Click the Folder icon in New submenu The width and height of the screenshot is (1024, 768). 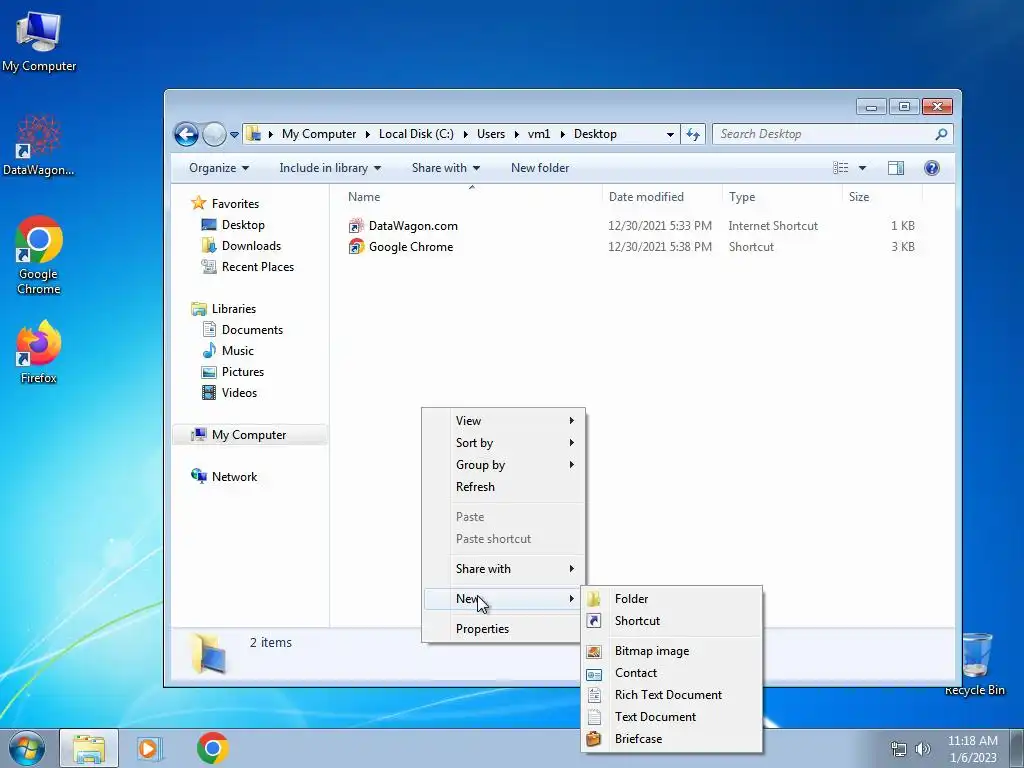[594, 599]
